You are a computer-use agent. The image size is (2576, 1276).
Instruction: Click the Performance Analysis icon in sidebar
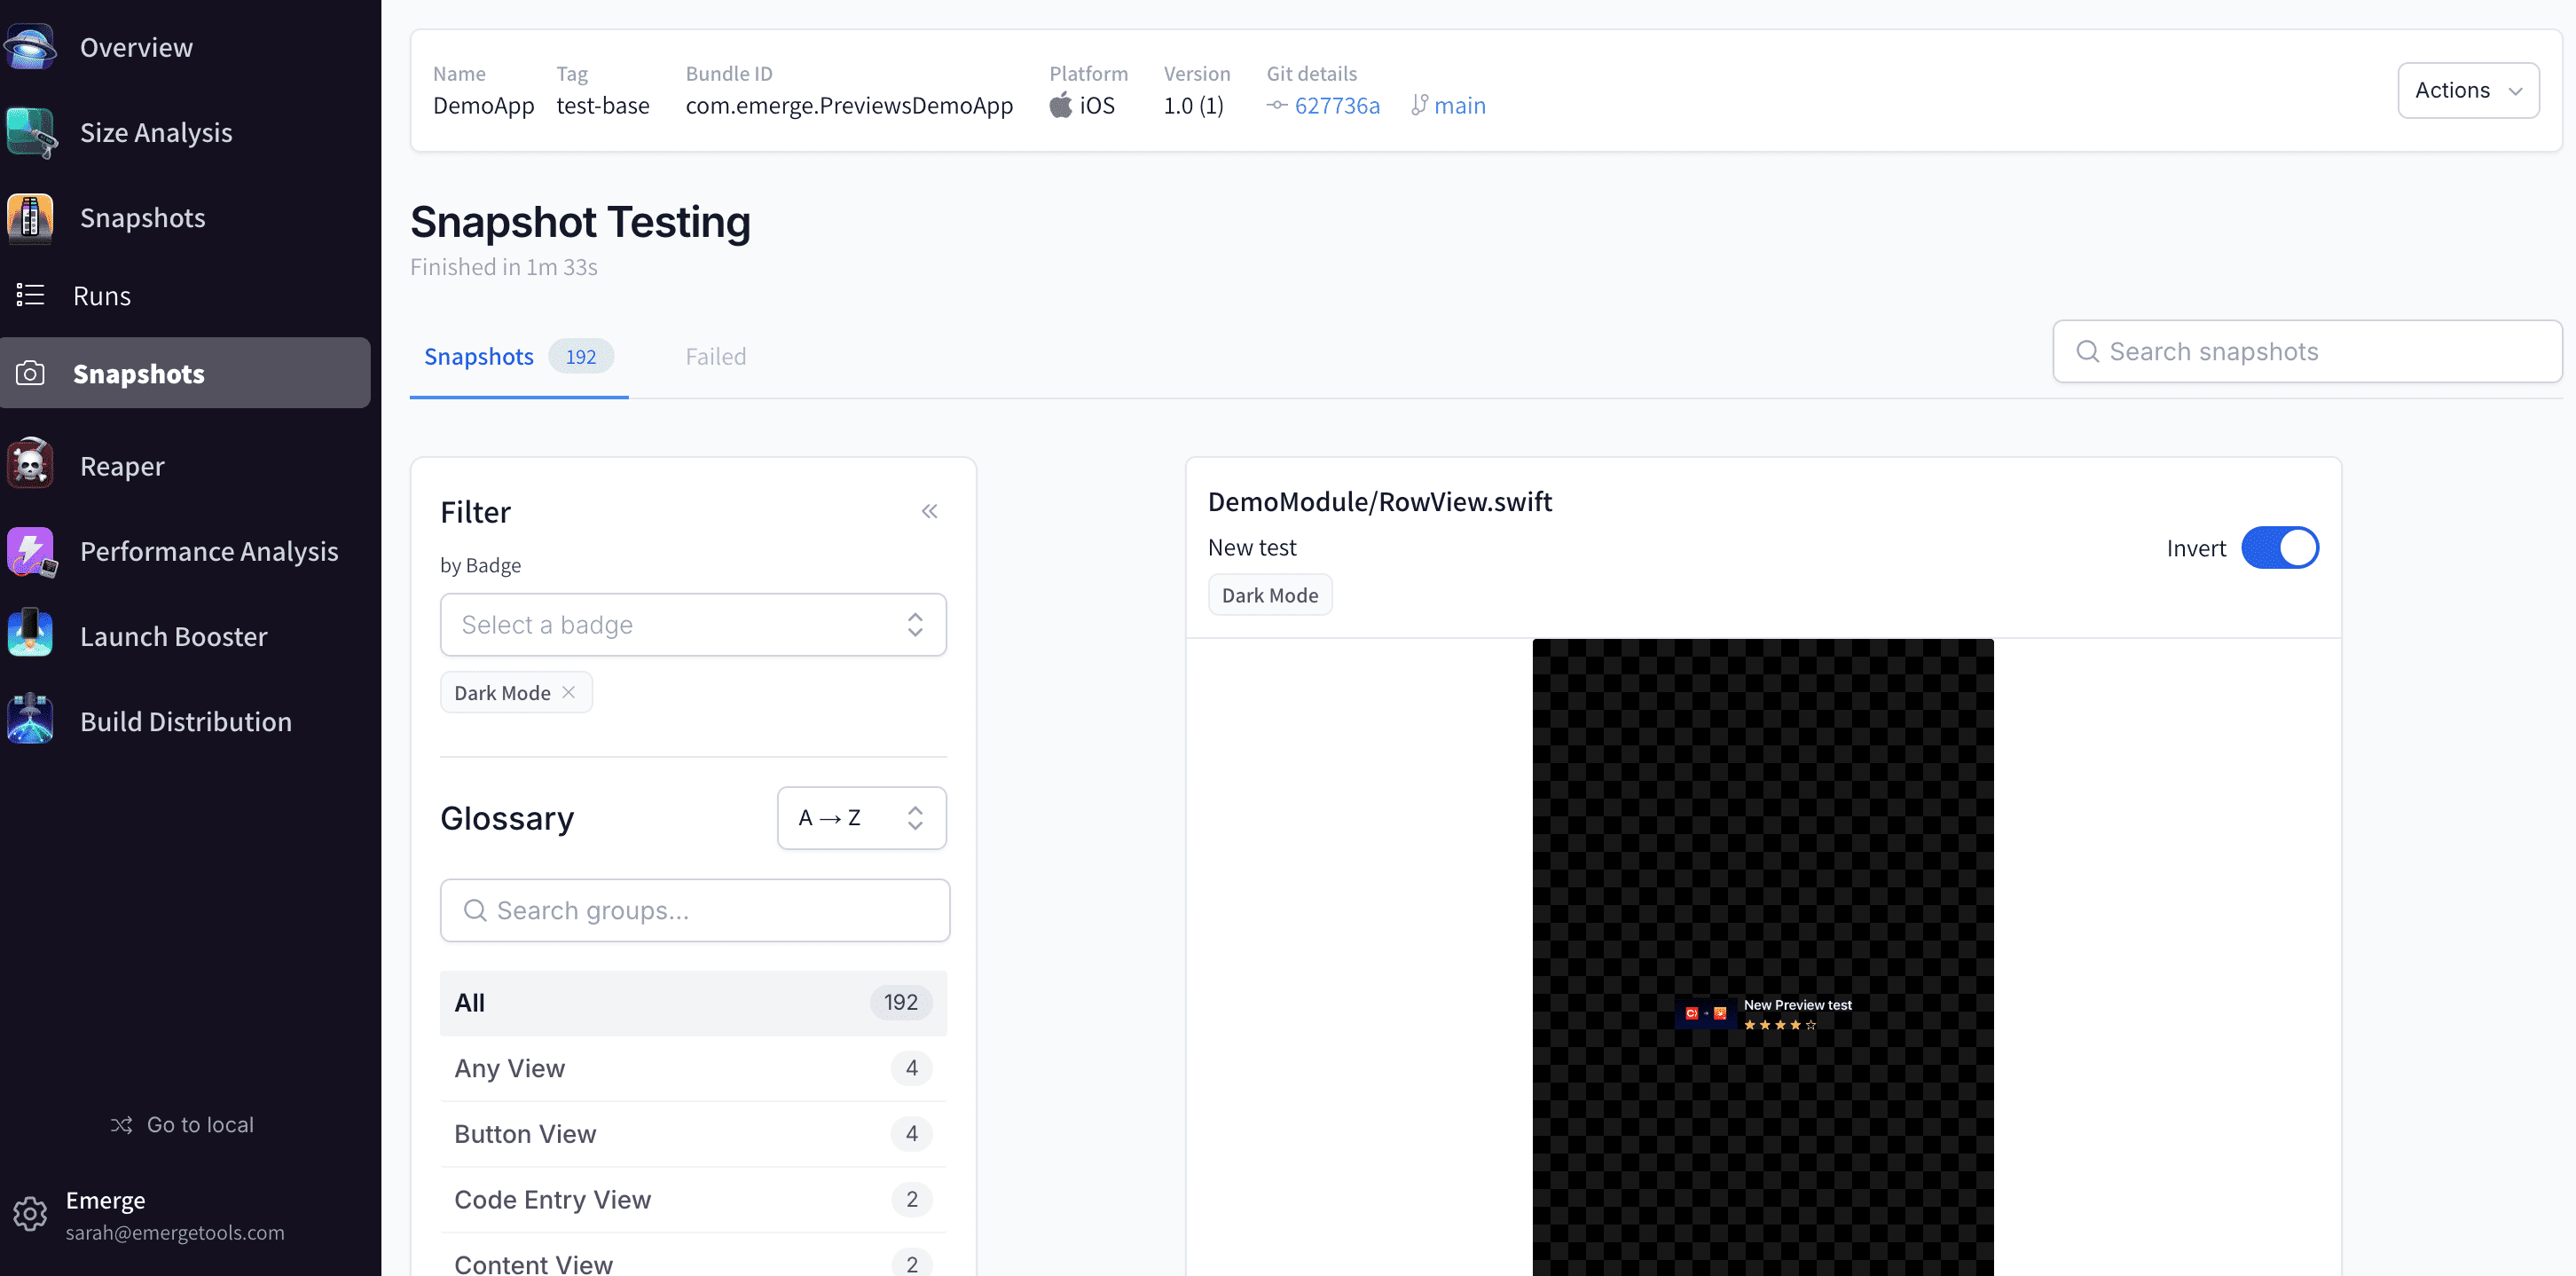tap(27, 549)
